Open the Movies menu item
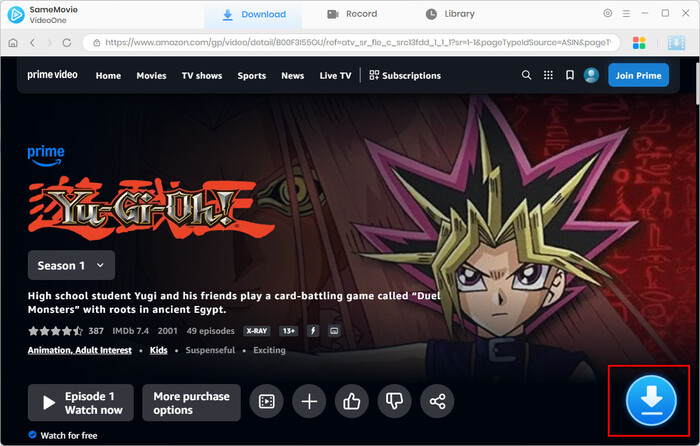 point(151,75)
